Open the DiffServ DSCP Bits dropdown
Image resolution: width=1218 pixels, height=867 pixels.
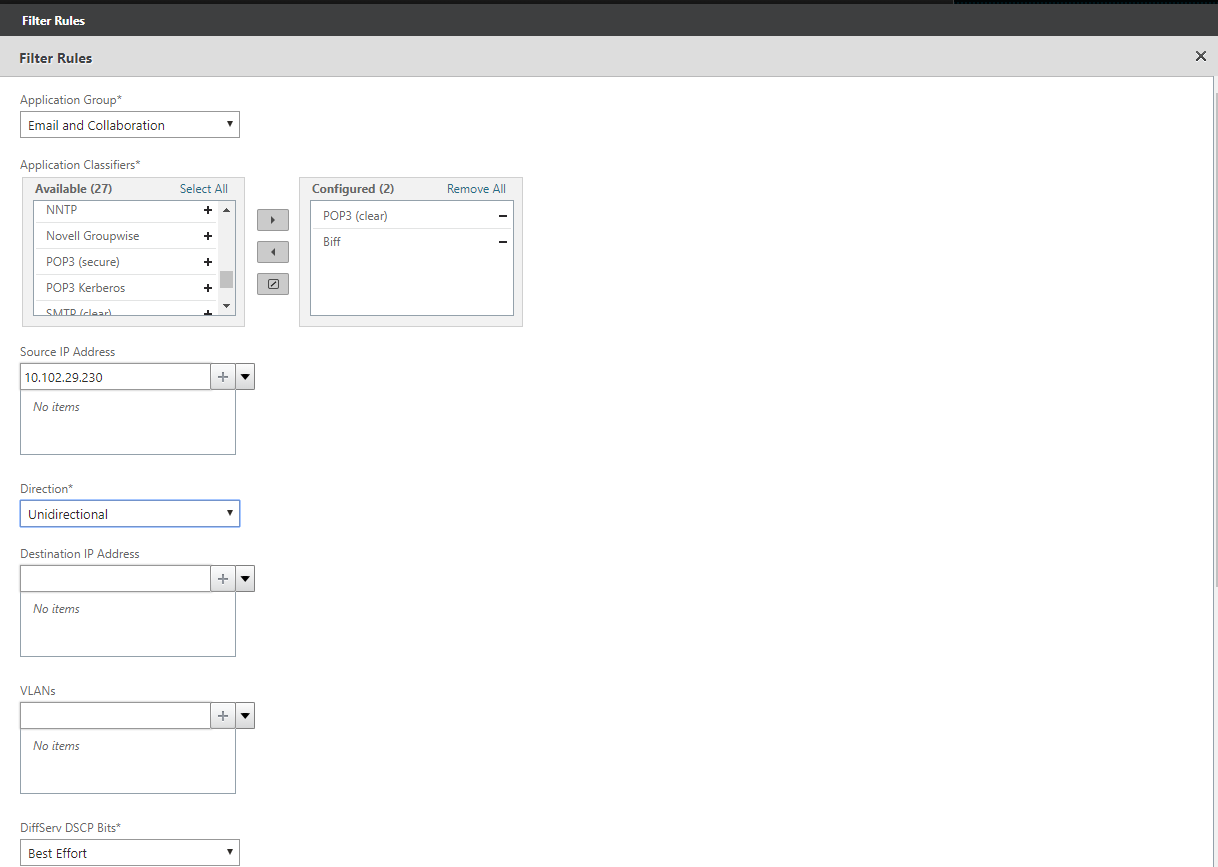[x=130, y=853]
